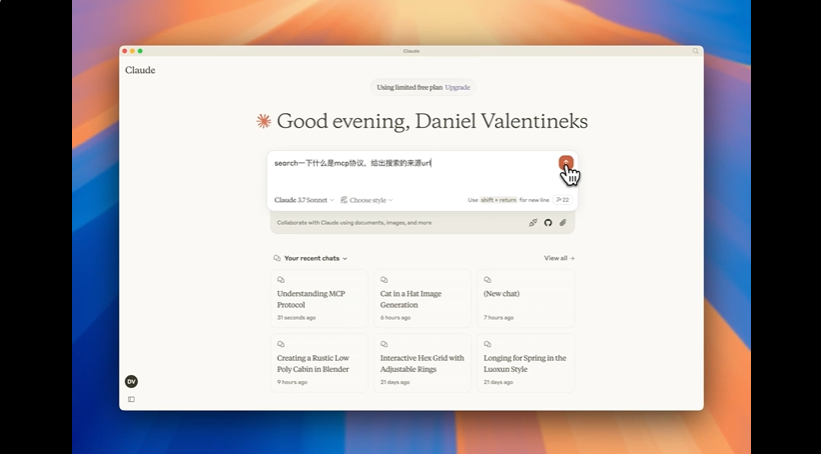Click the 'shift + return' keyboard hint

(498, 200)
